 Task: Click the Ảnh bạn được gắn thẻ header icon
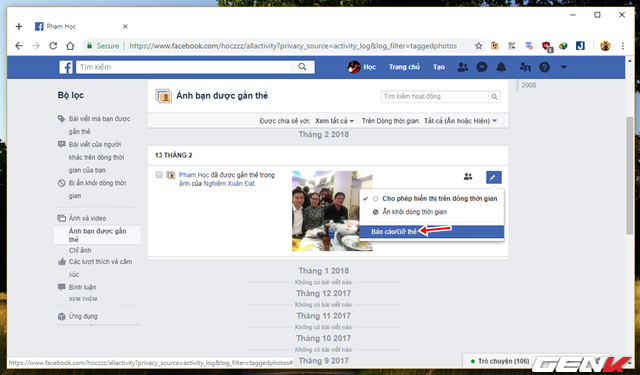(164, 96)
